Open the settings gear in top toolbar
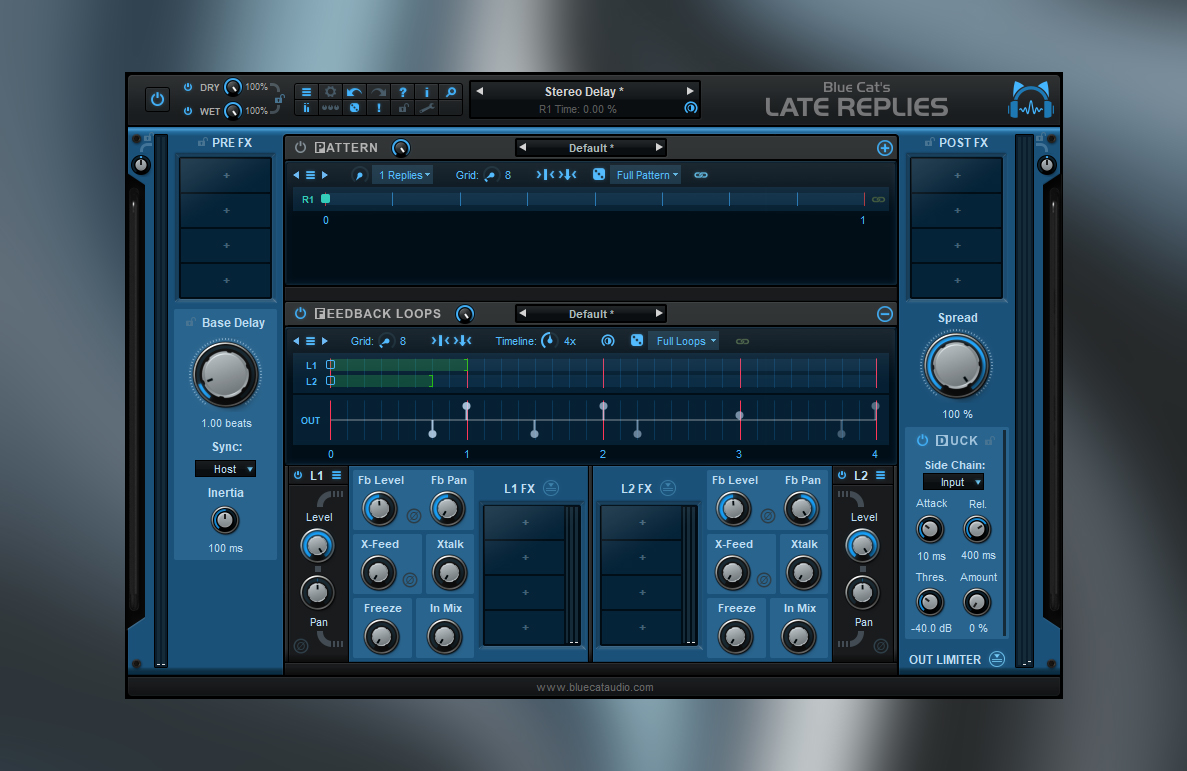Screen dimensions: 1187x771 point(331,92)
